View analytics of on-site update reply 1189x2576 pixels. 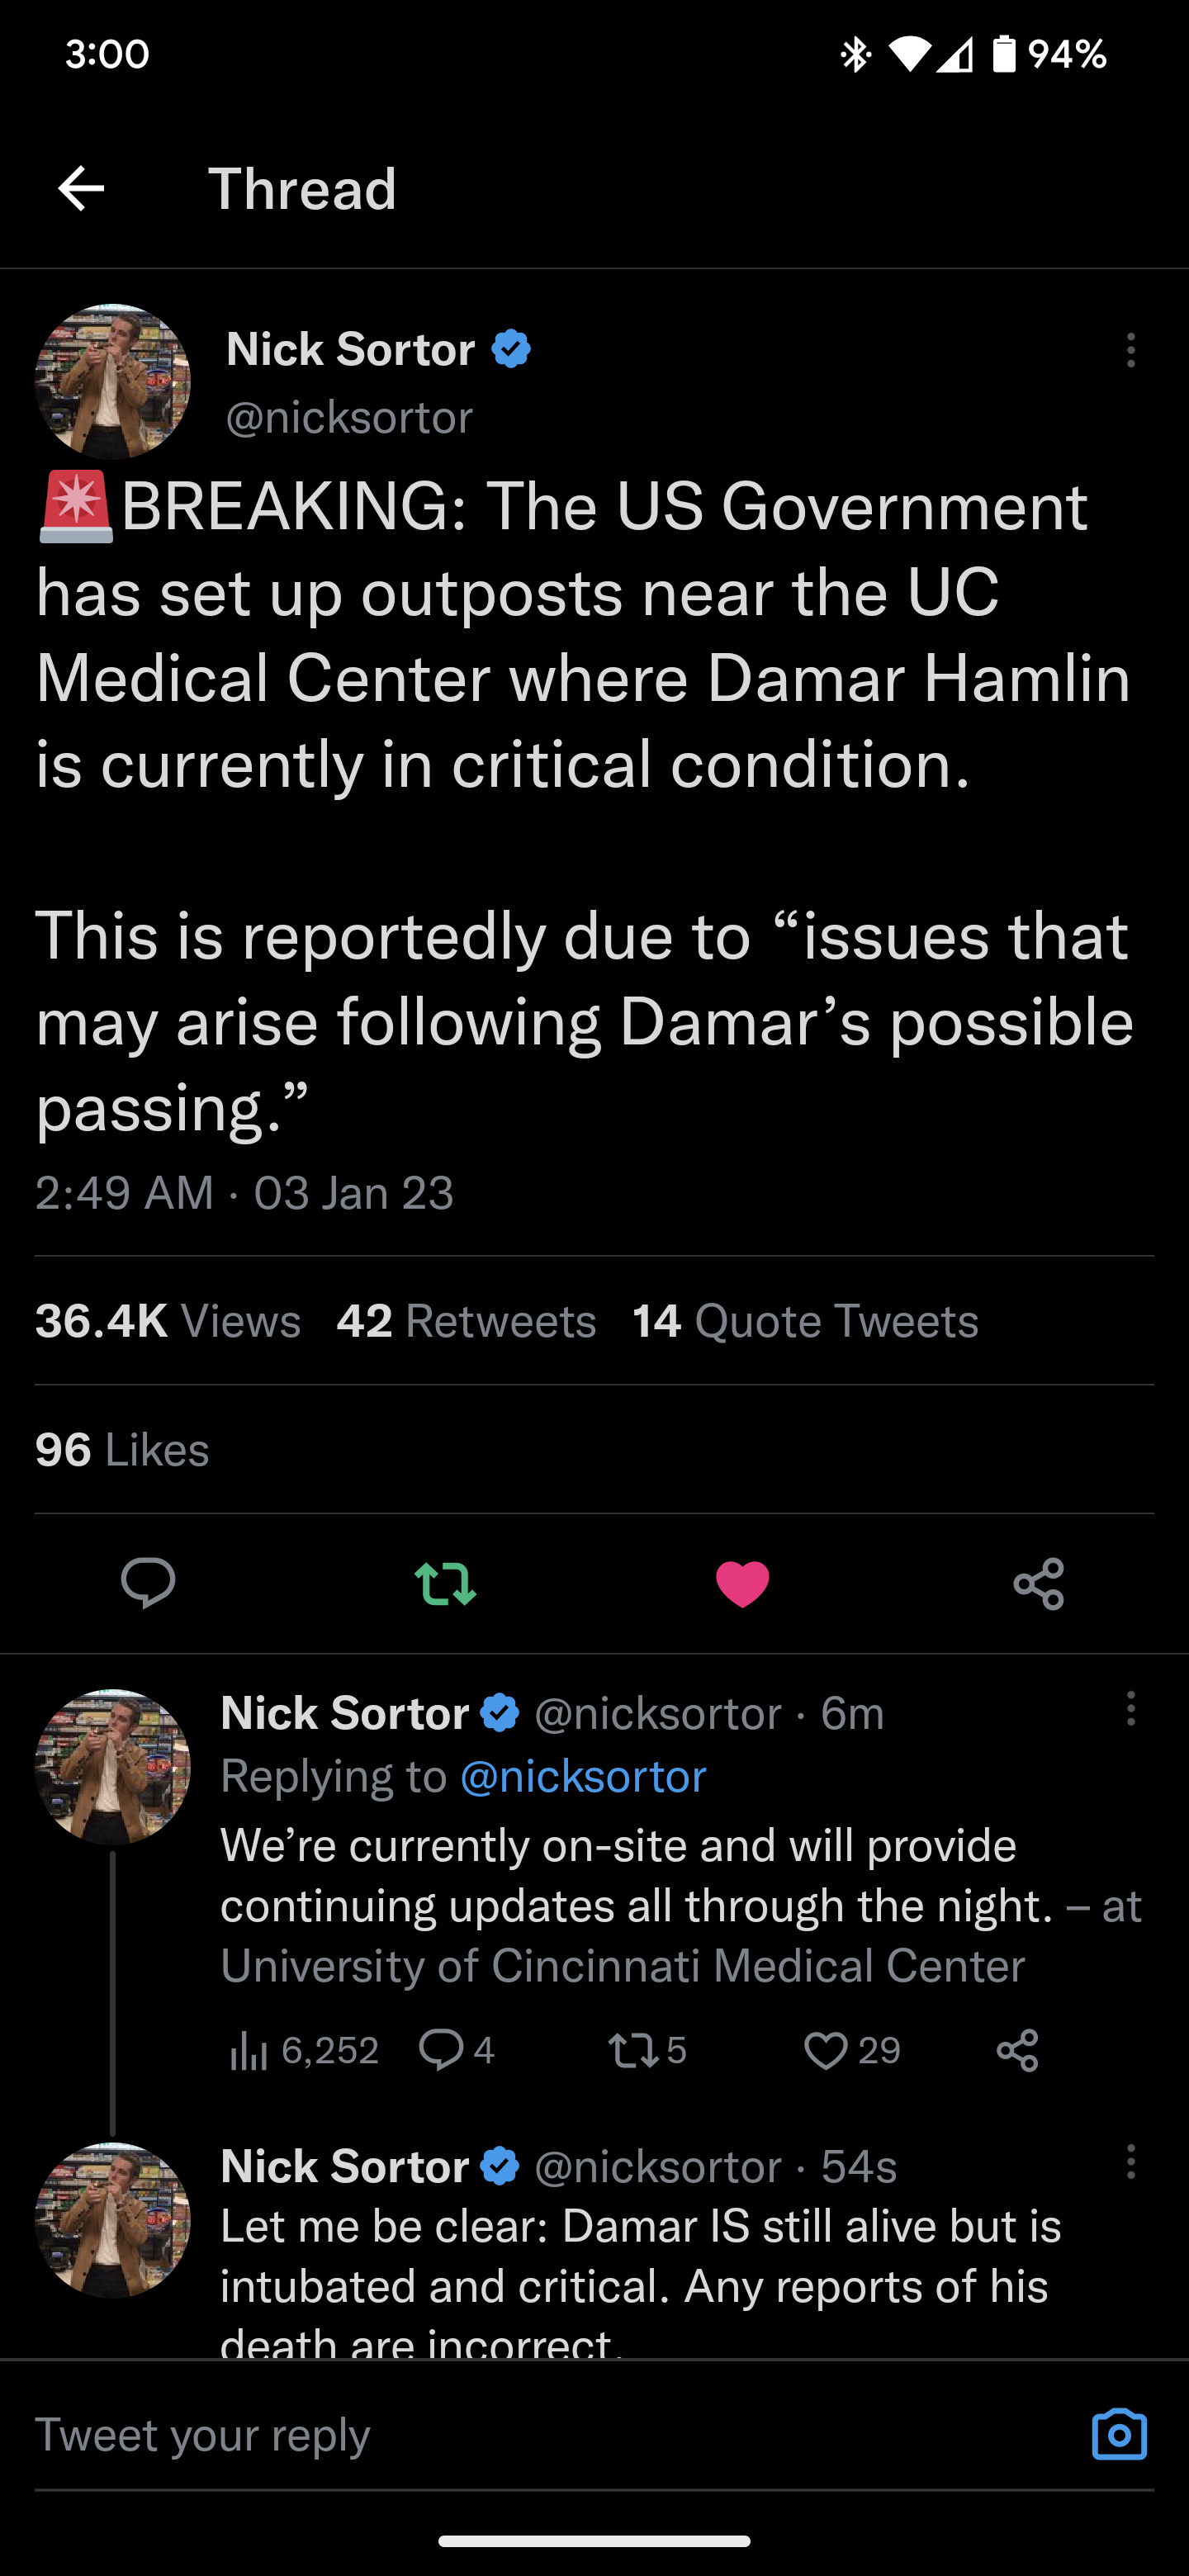point(304,2050)
